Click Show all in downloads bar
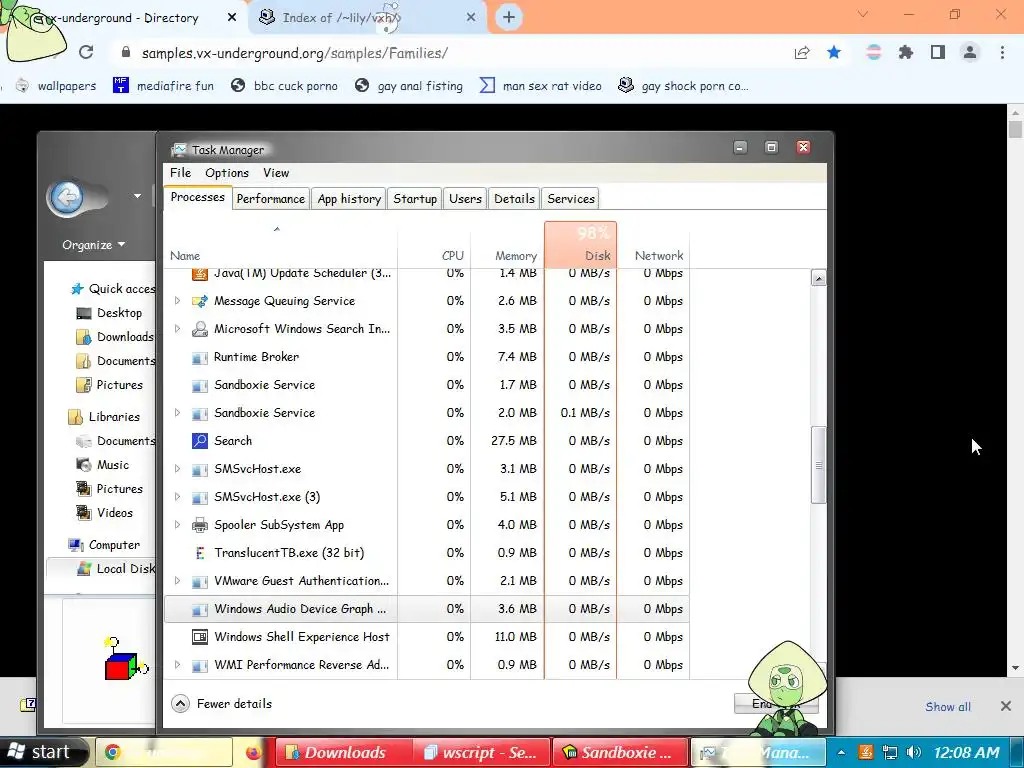This screenshot has width=1024, height=768. (x=948, y=707)
